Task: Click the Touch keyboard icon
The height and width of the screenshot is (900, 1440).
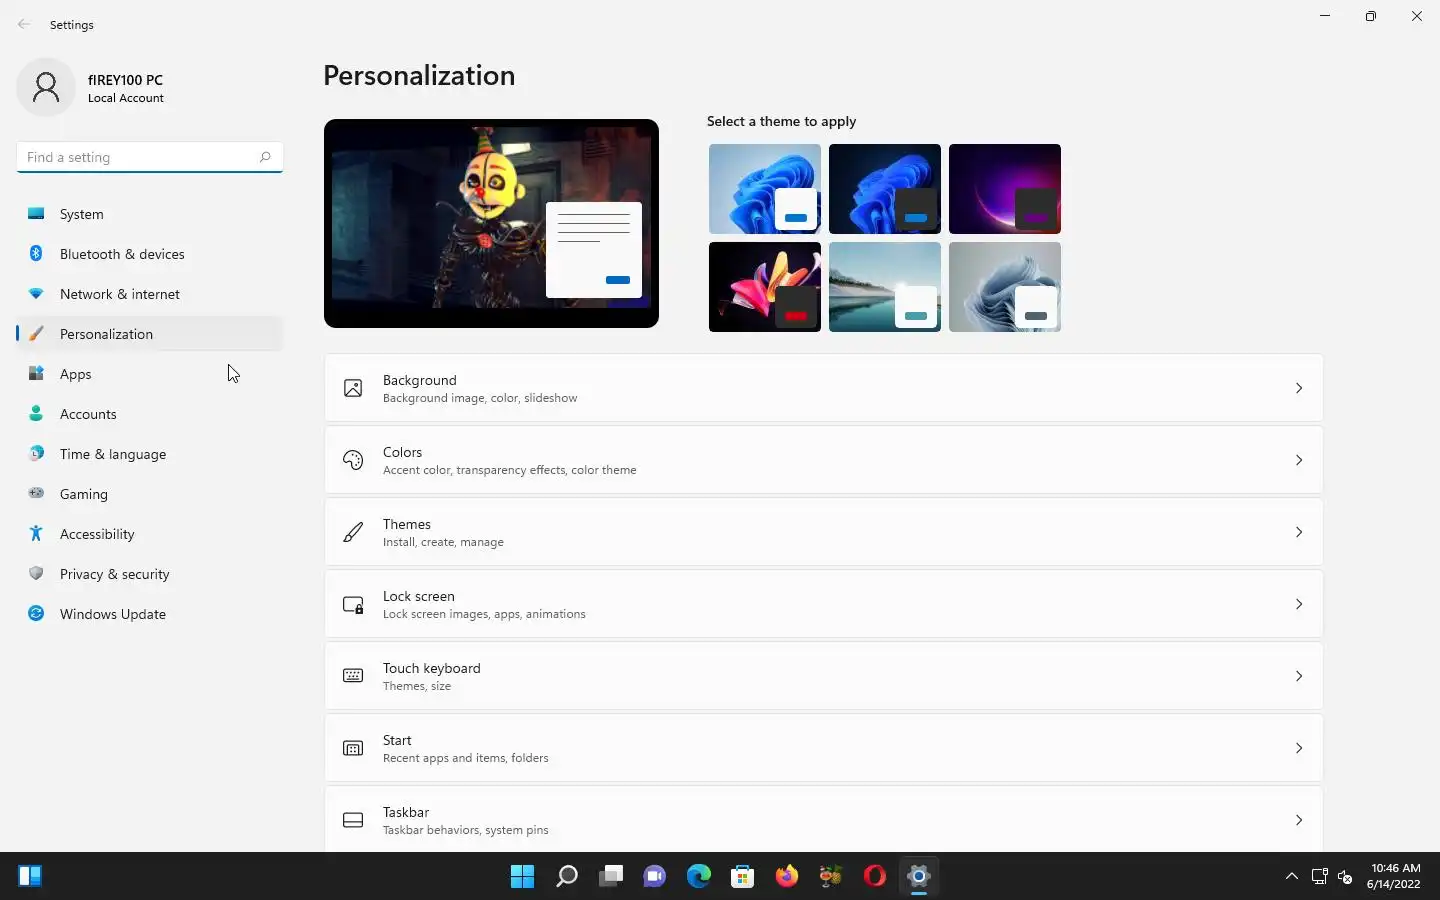Action: click(x=353, y=676)
